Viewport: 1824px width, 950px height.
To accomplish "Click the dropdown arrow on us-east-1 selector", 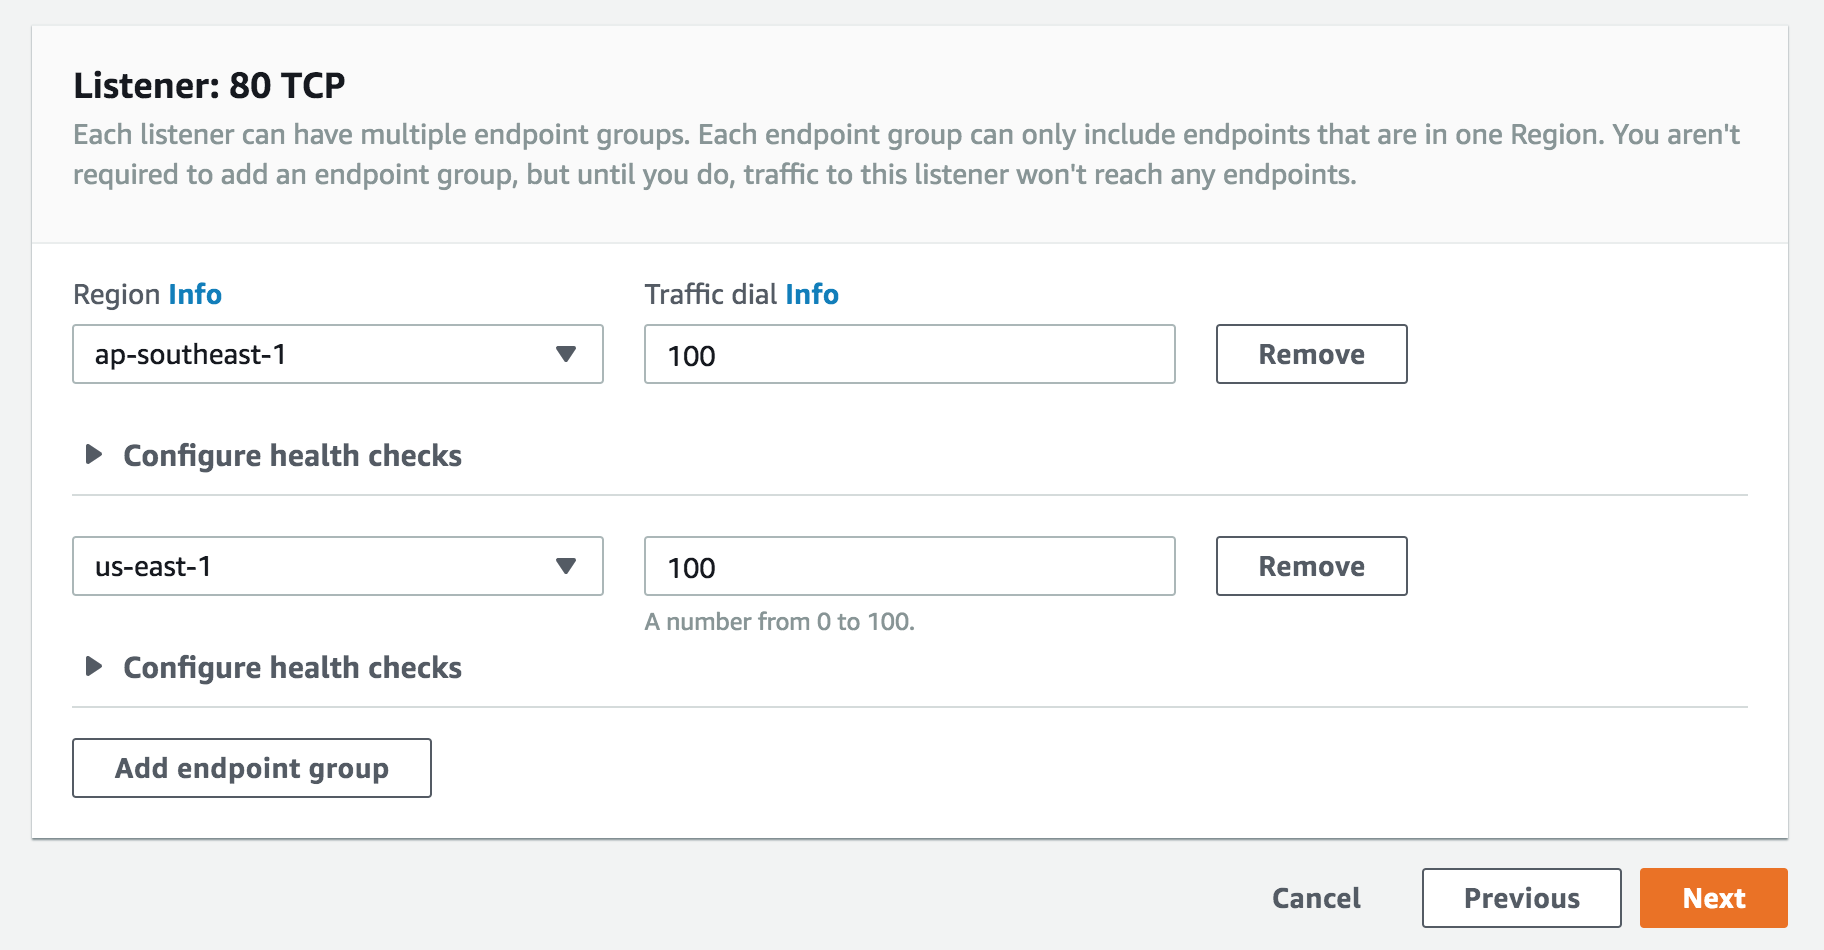I will (566, 566).
